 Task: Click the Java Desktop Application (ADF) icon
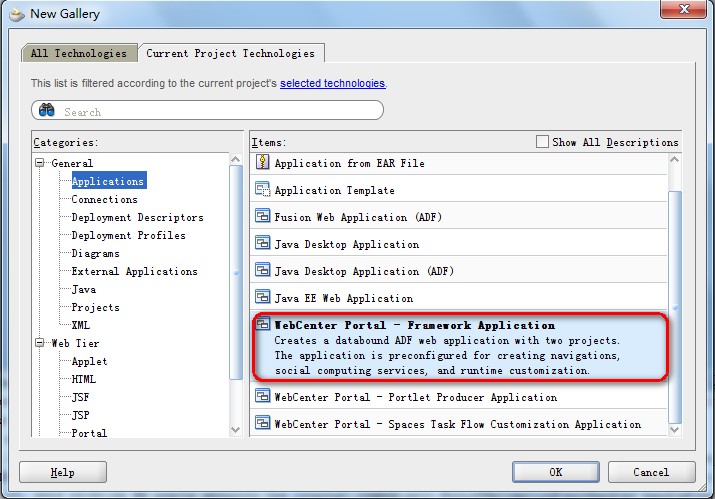tap(262, 270)
